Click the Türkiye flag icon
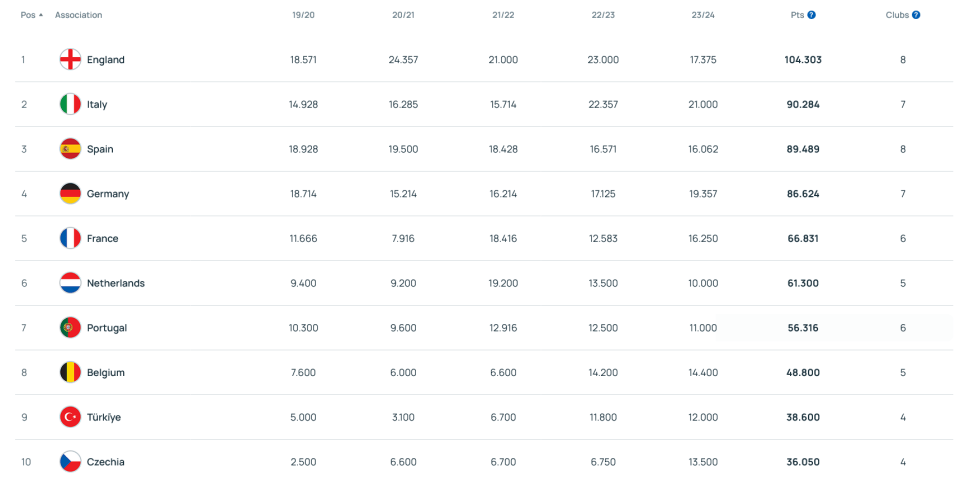This screenshot has height=481, width=960. (x=70, y=417)
